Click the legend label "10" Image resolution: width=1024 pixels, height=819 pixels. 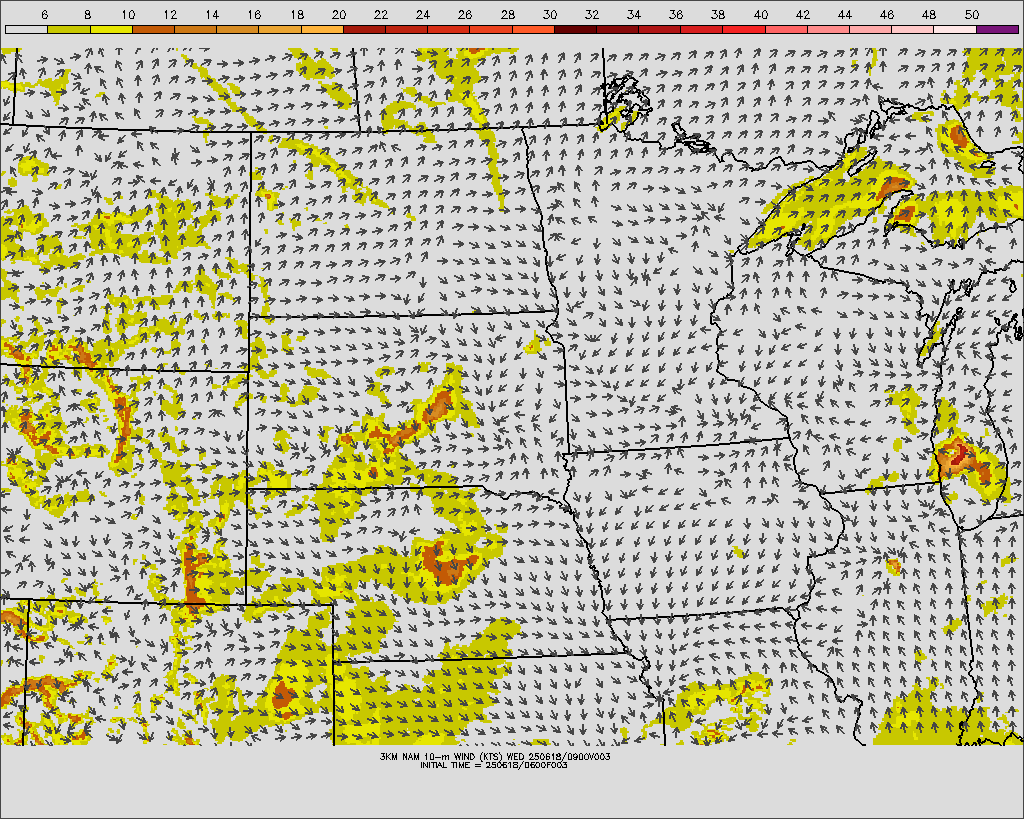pyautogui.click(x=128, y=14)
